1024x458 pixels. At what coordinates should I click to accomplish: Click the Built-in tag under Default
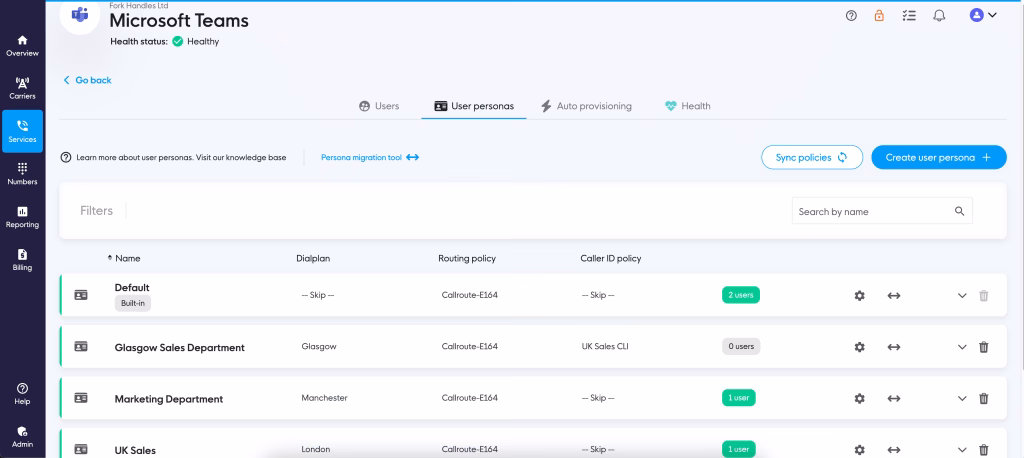tap(133, 304)
